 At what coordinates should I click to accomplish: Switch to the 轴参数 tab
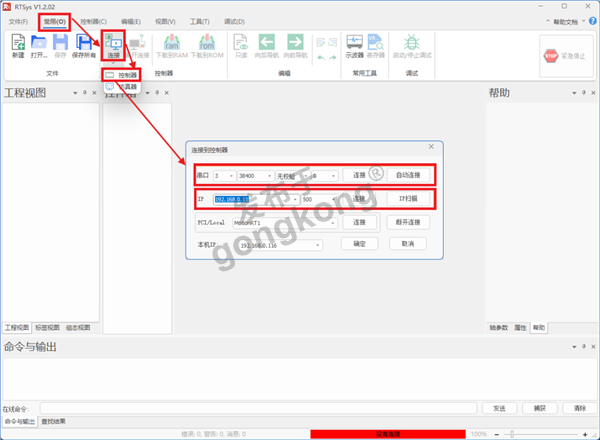tap(499, 328)
